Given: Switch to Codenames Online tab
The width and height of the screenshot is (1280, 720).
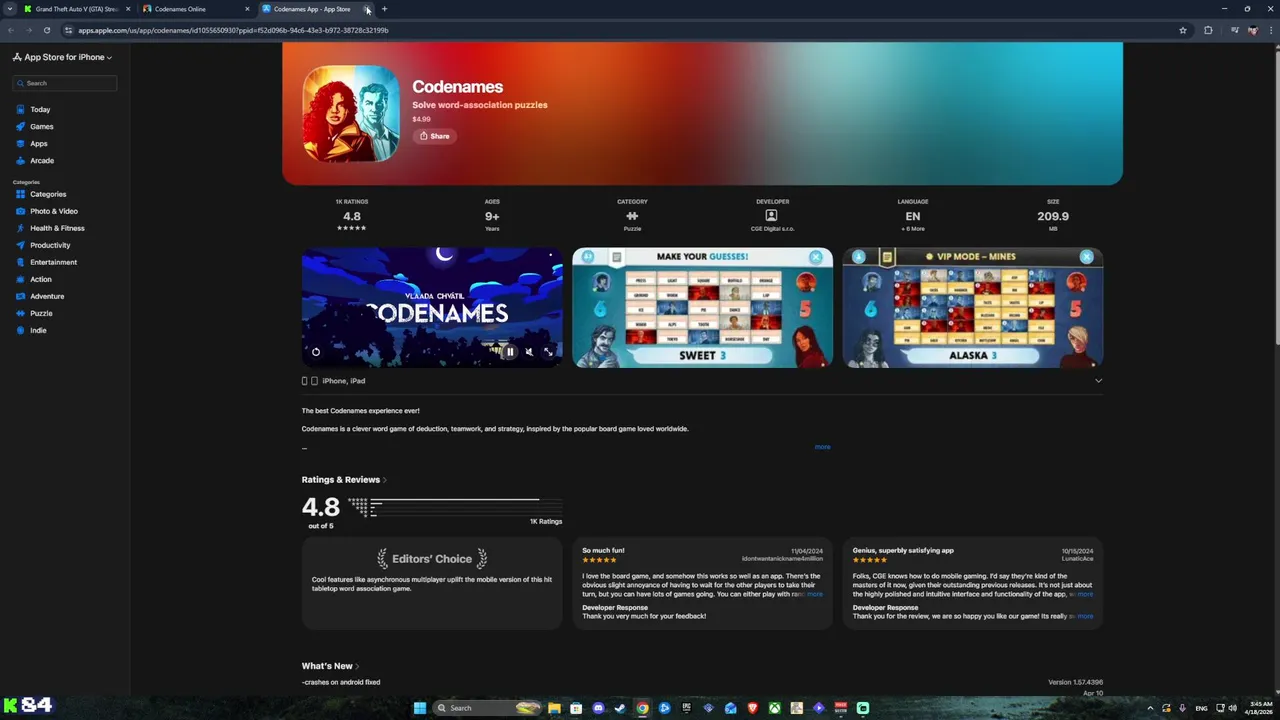Looking at the screenshot, I should coord(193,9).
